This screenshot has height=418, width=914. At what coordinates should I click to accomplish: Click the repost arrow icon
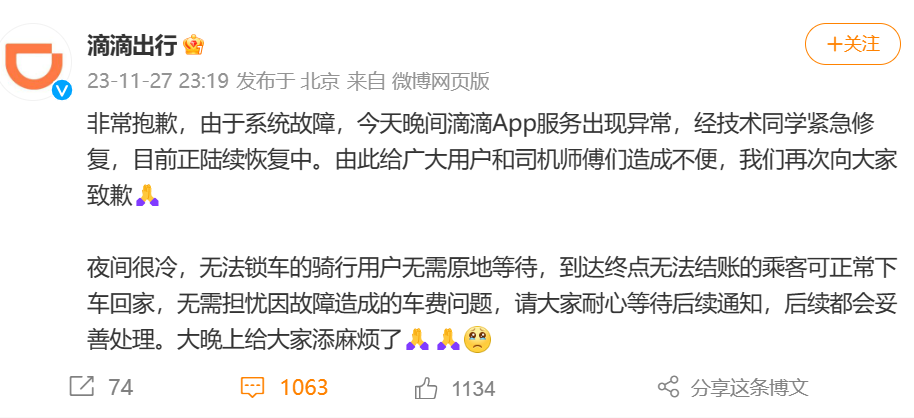[81, 387]
